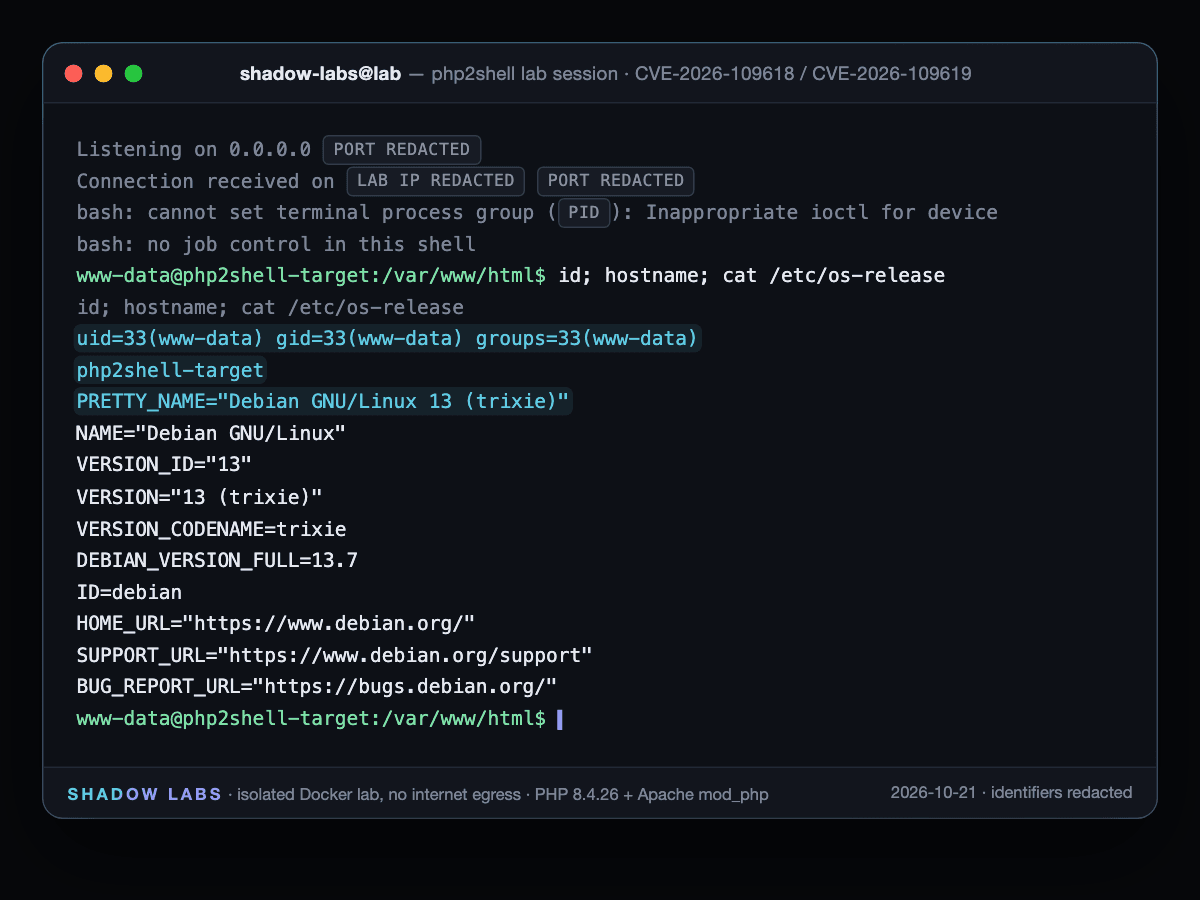The image size is (1200, 900).
Task: Click the VERSION_ID="13" line
Action: 164,465
